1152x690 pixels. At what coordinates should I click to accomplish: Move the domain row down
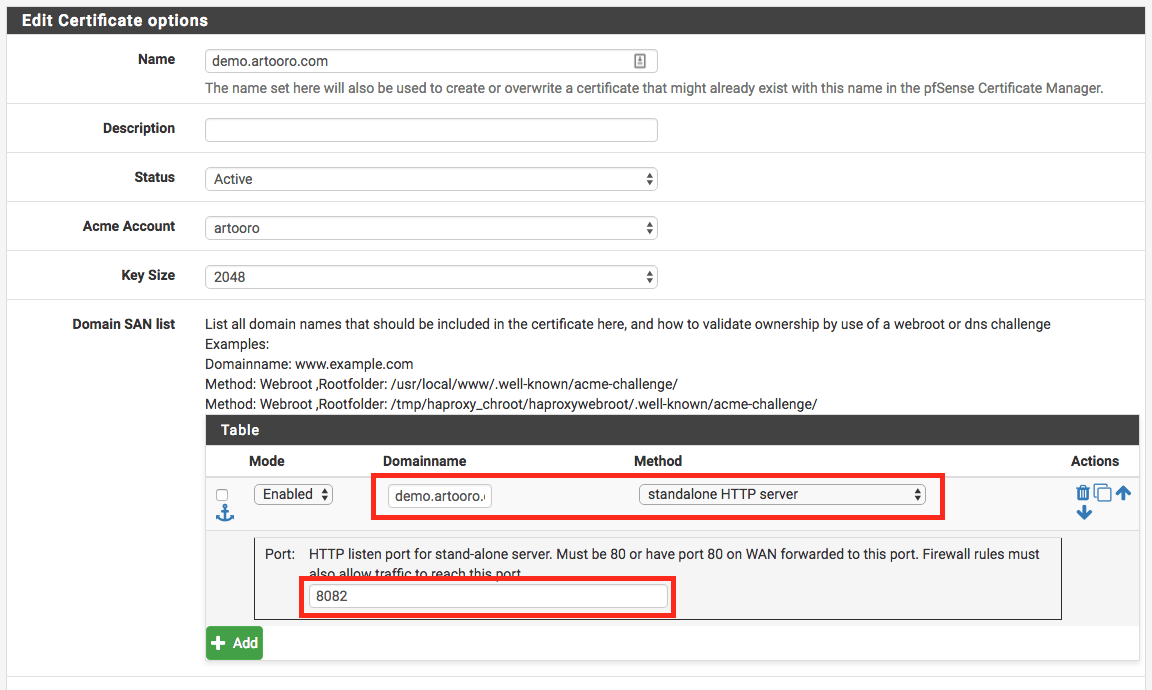(x=1084, y=513)
